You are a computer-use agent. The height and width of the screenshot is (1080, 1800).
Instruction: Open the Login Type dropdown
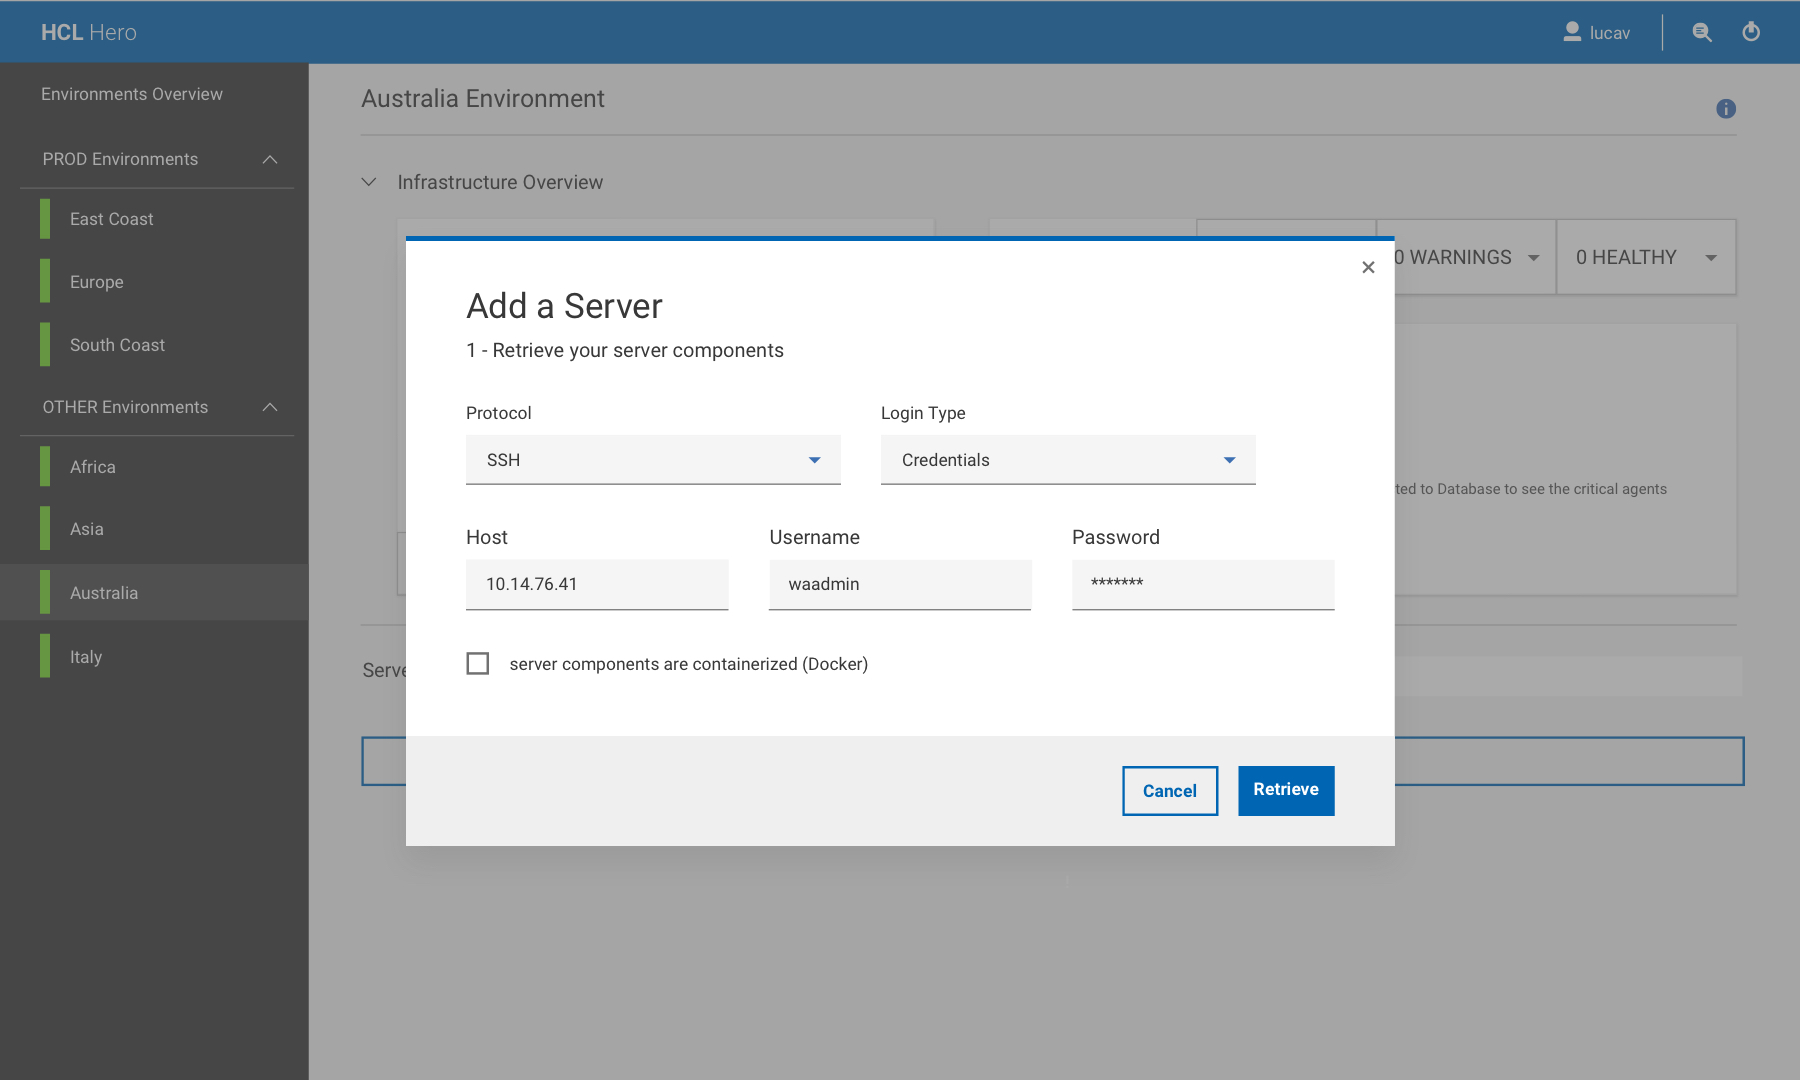[x=1067, y=460]
